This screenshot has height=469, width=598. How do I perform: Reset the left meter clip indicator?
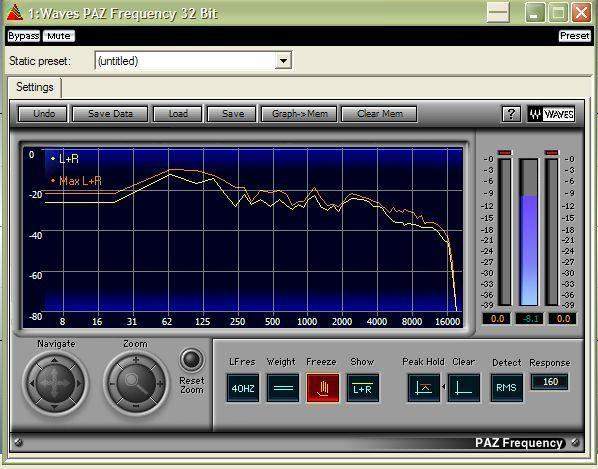pos(505,153)
